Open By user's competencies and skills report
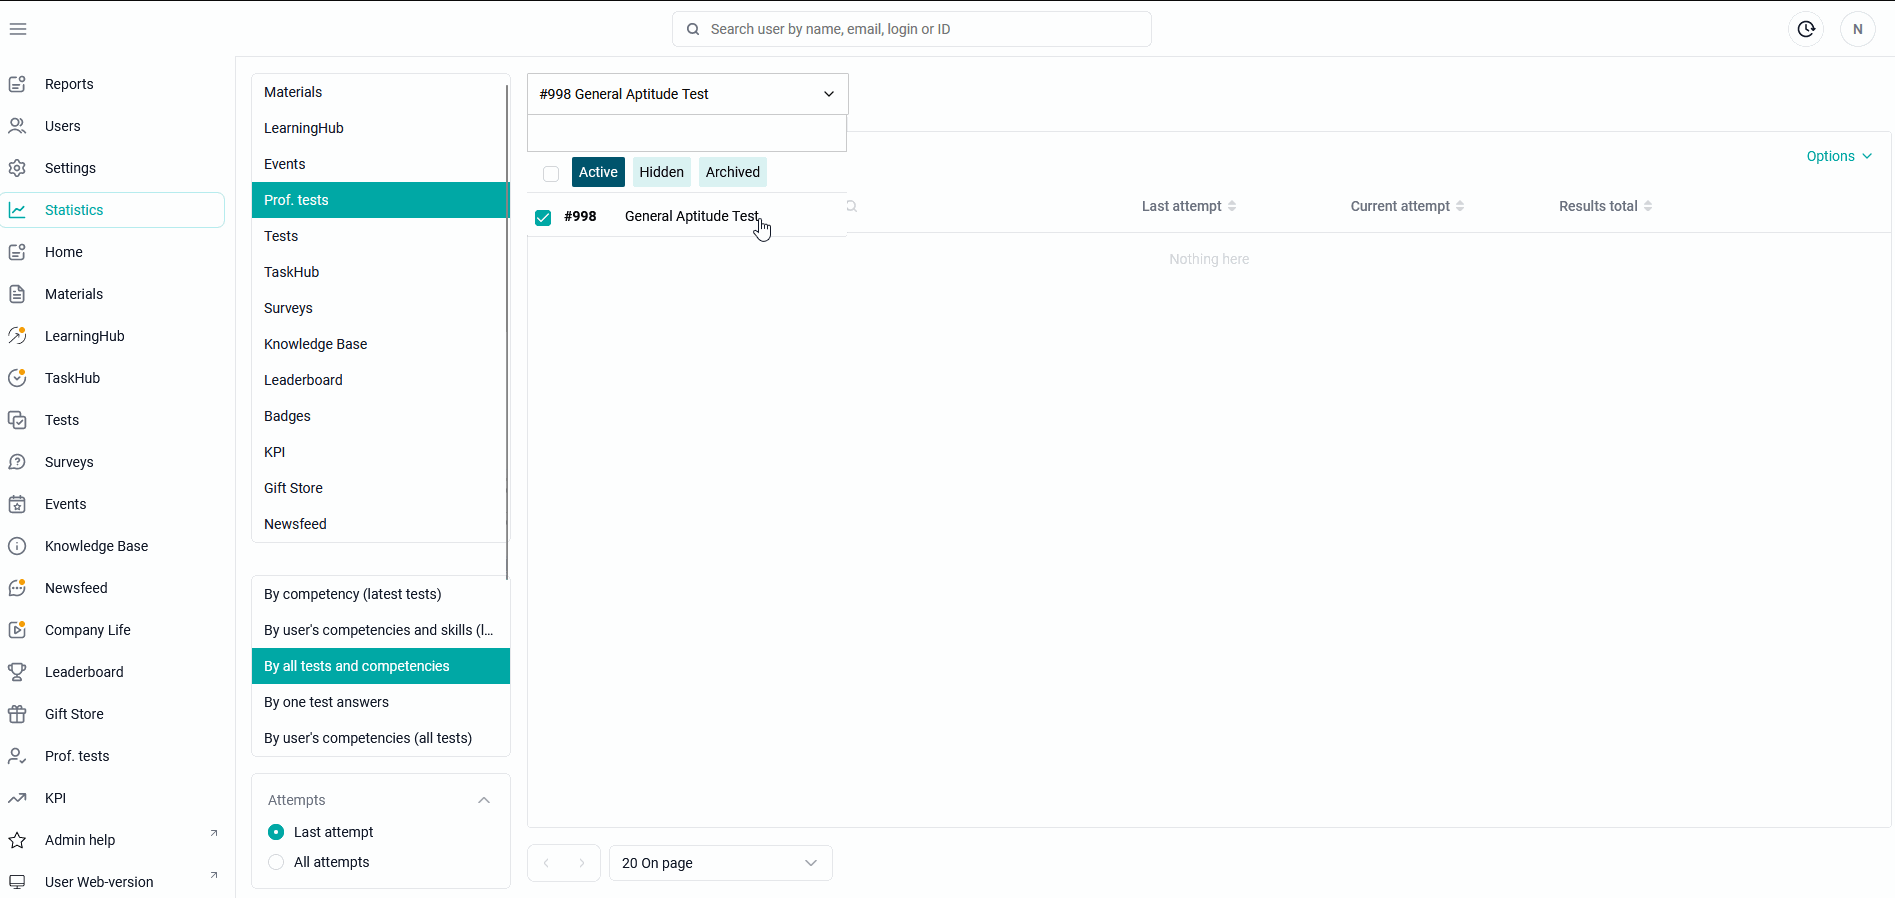The image size is (1895, 898). pyautogui.click(x=381, y=630)
